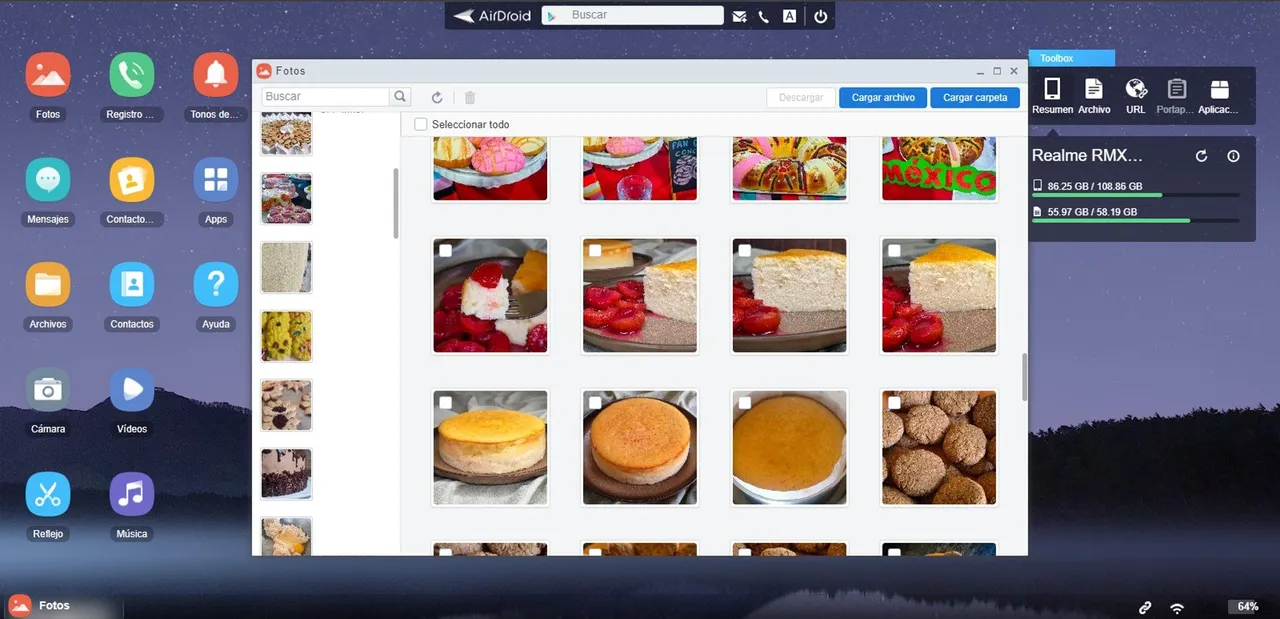Tick checkbox on cheesecake on brown plate photo
The width and height of the screenshot is (1280, 619).
(x=595, y=402)
